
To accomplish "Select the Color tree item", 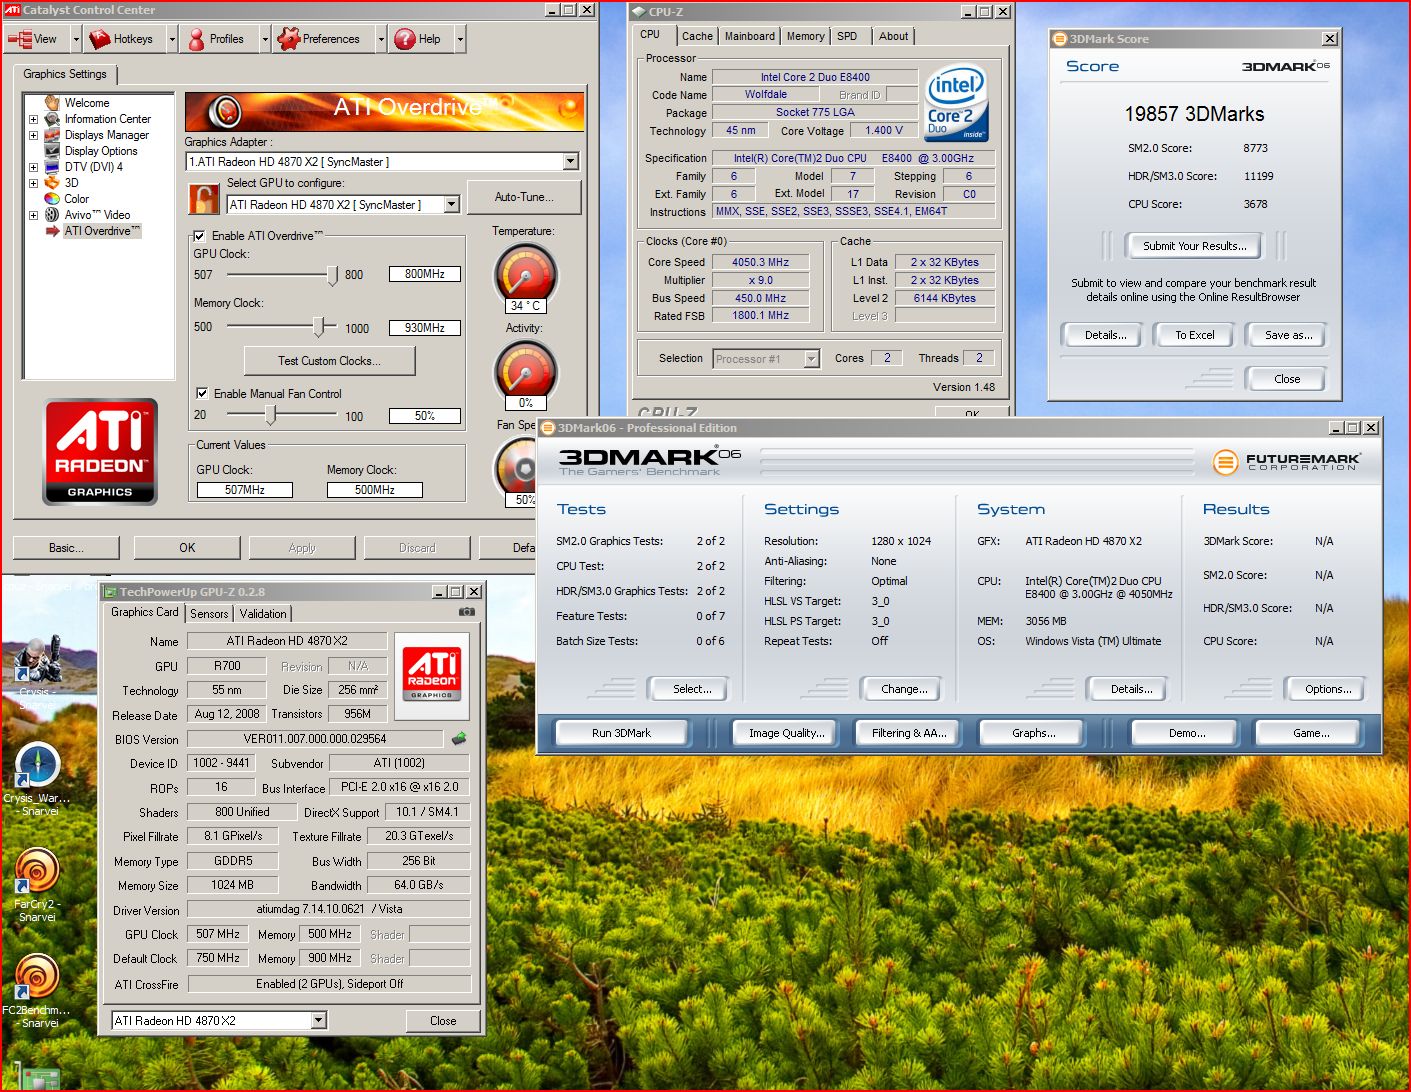I will tap(77, 199).
